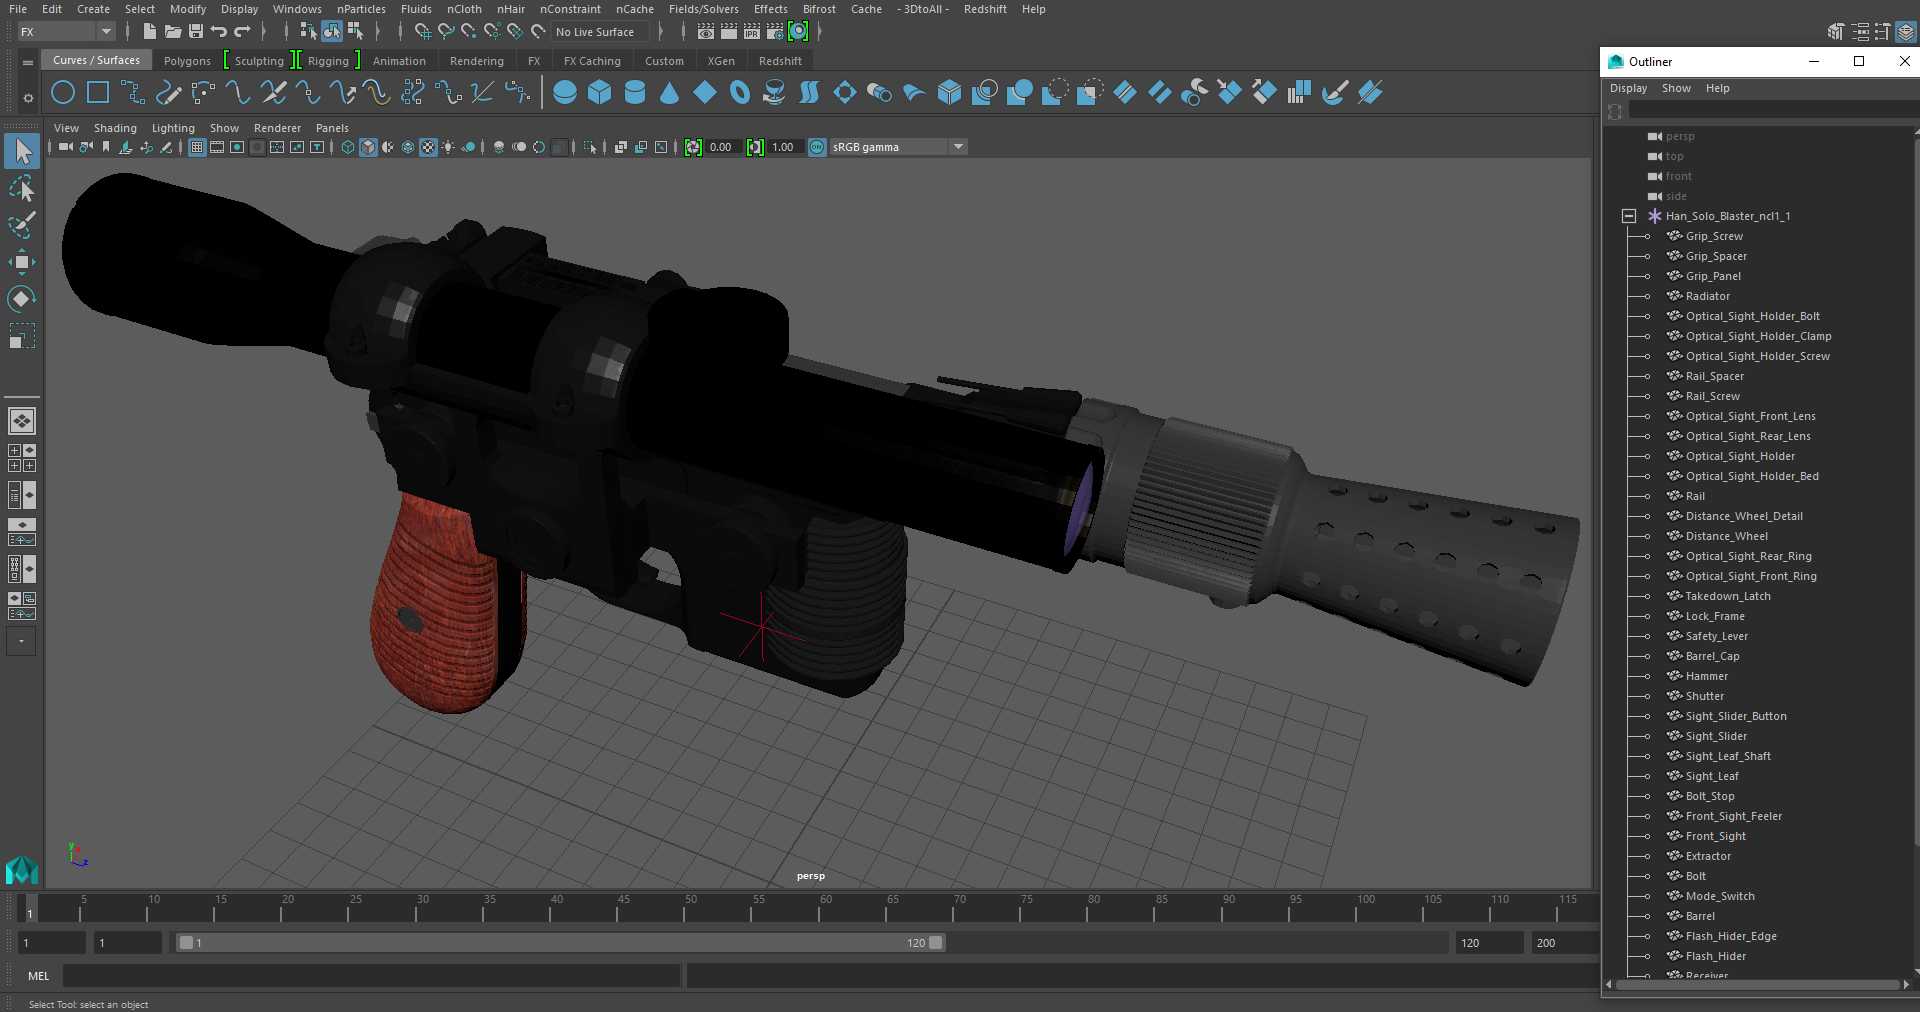Toggle use all lights in viewport

coord(448,147)
